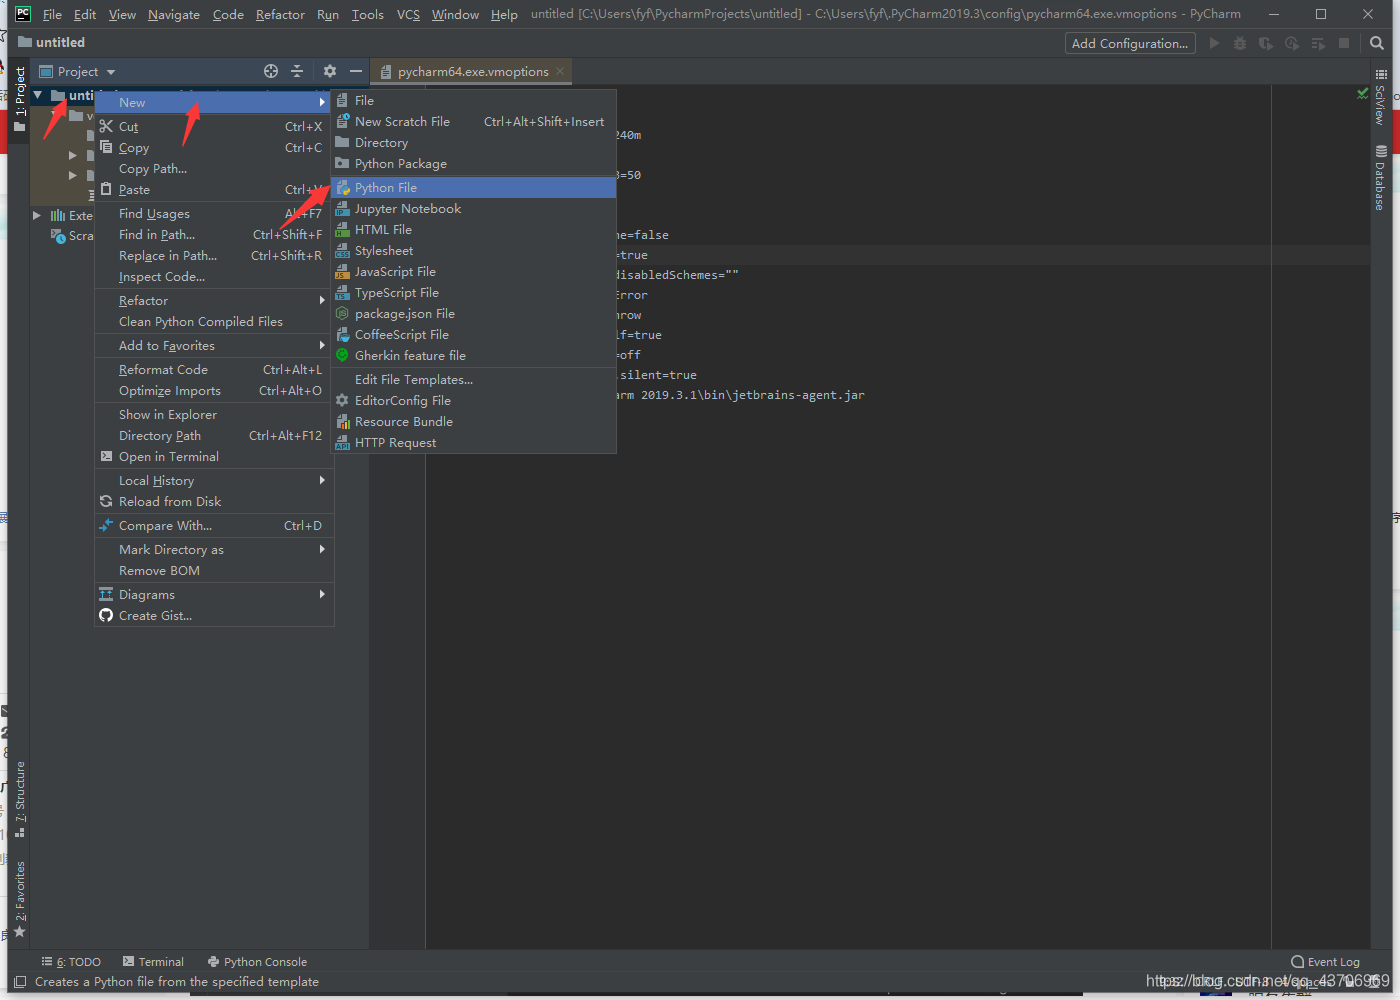Click Inspect Code menu item

(x=212, y=276)
